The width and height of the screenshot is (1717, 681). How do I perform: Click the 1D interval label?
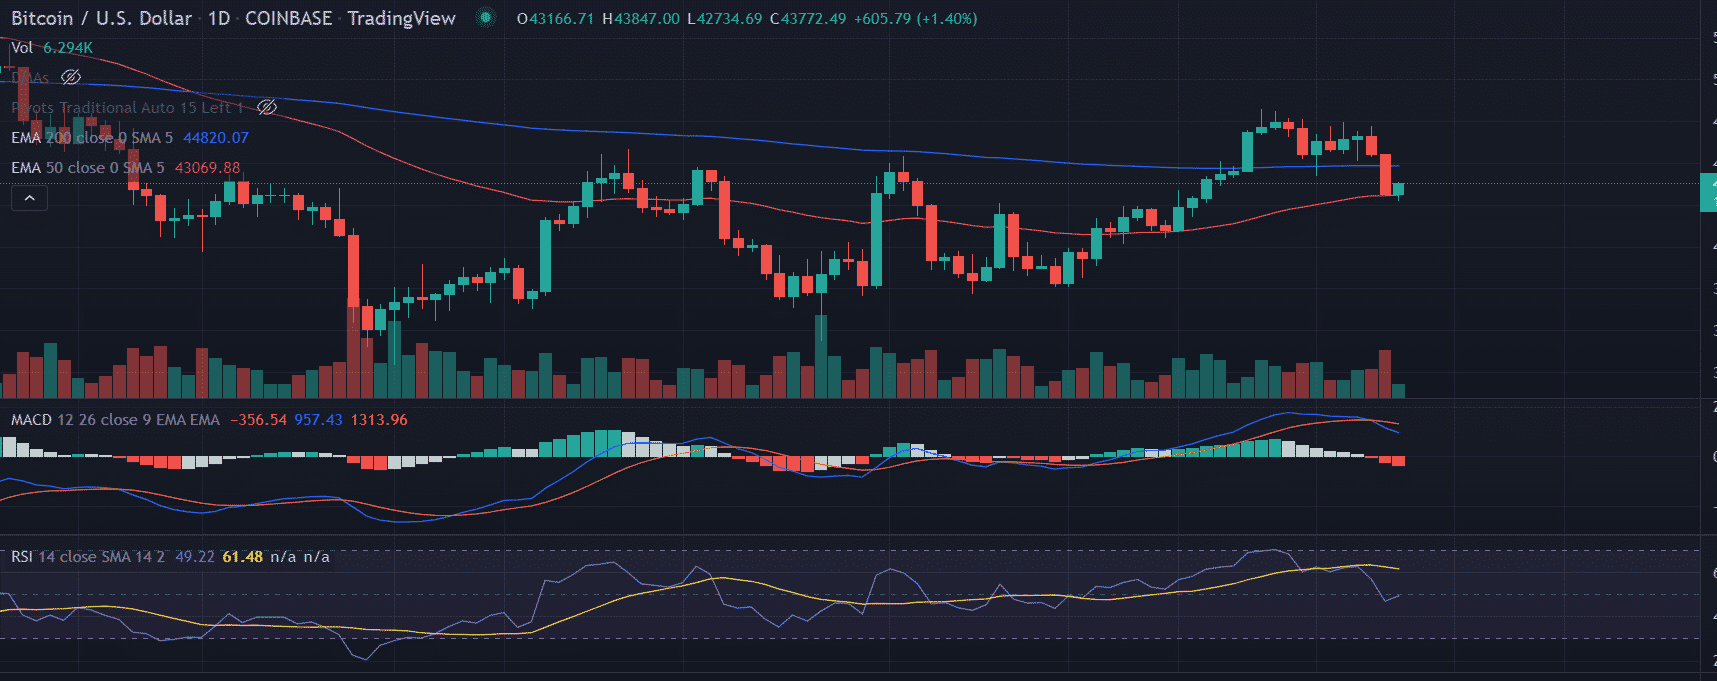219,18
